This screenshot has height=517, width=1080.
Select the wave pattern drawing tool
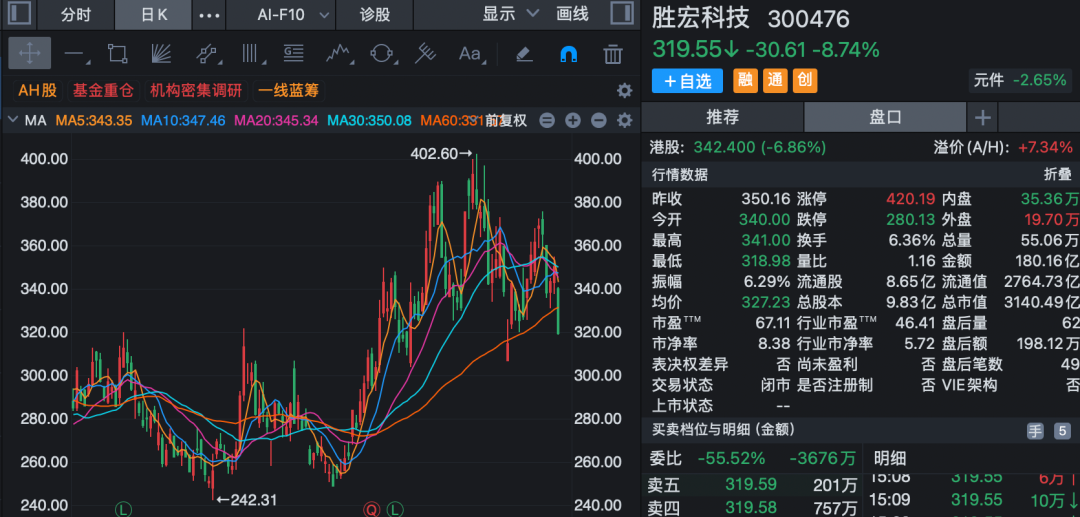click(x=338, y=53)
